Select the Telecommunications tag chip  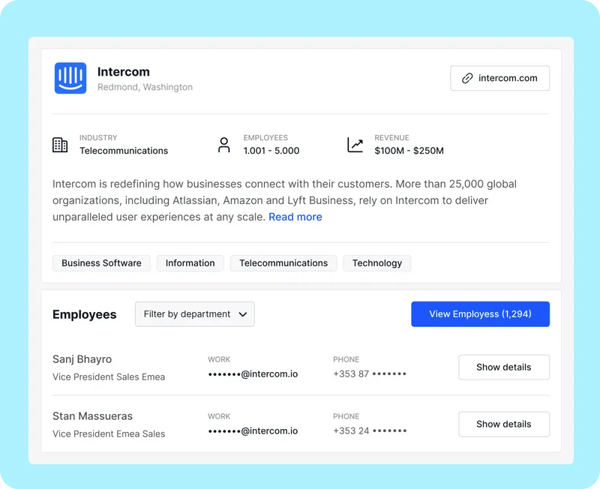point(284,263)
